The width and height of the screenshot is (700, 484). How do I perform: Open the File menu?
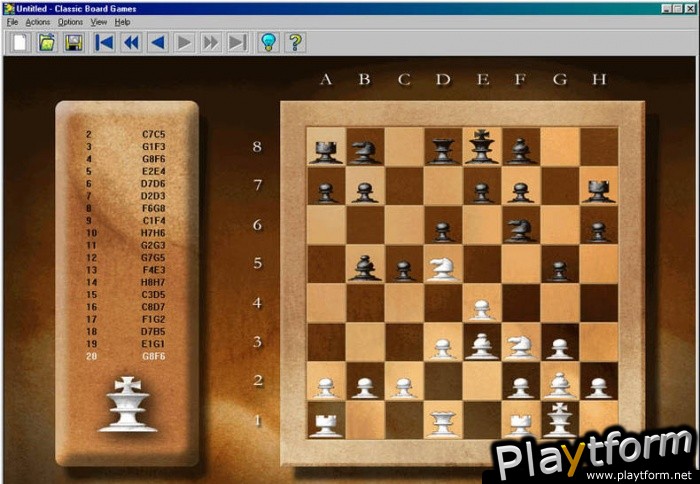coord(12,22)
